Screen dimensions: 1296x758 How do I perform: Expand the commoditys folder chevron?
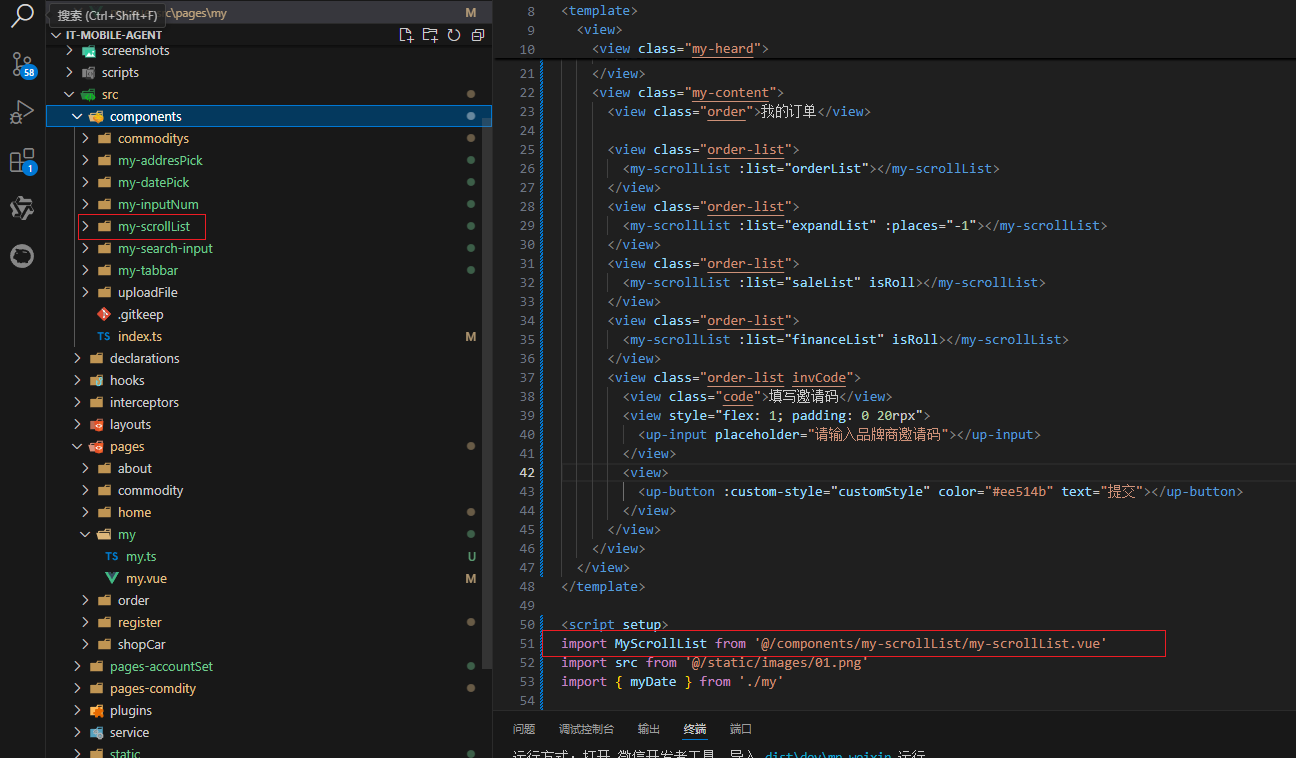[x=85, y=139]
